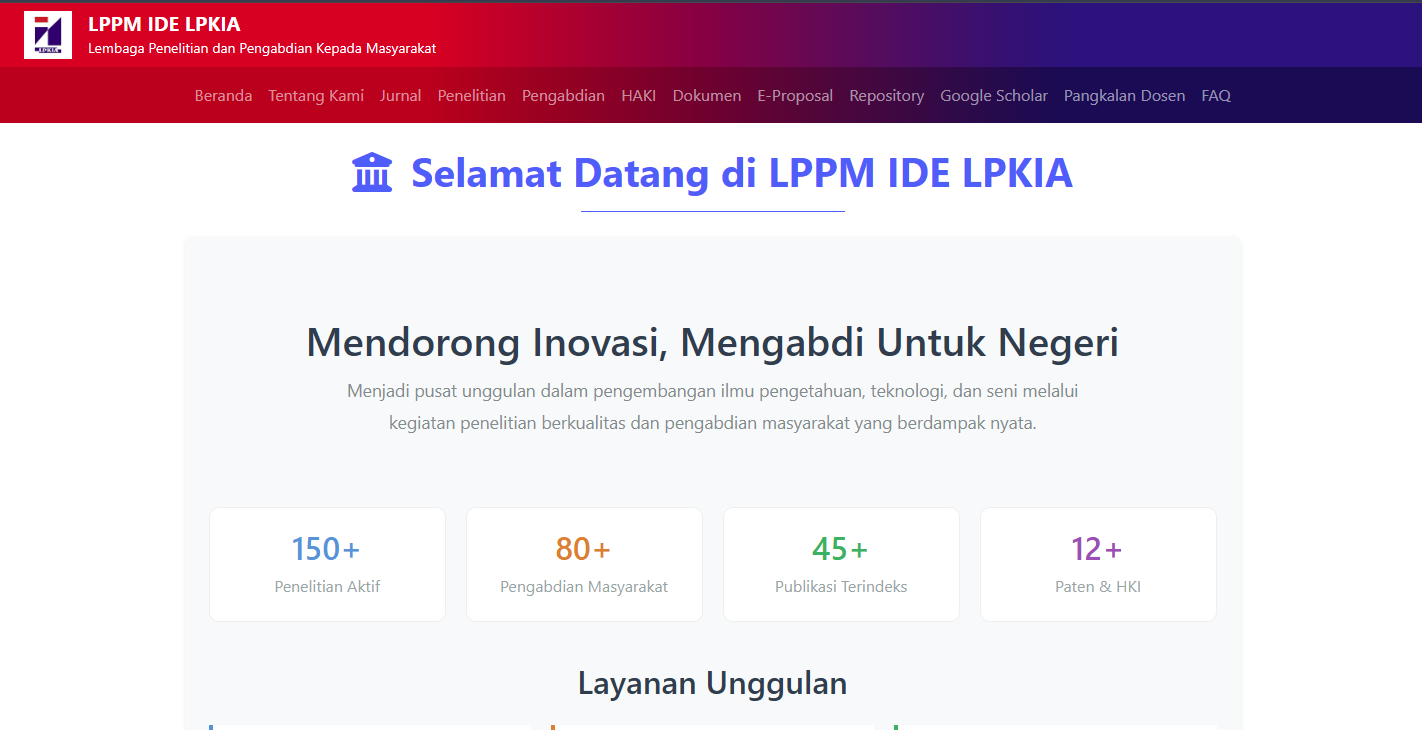1422x730 pixels.
Task: Open the Jurnal menu
Action: [x=400, y=96]
